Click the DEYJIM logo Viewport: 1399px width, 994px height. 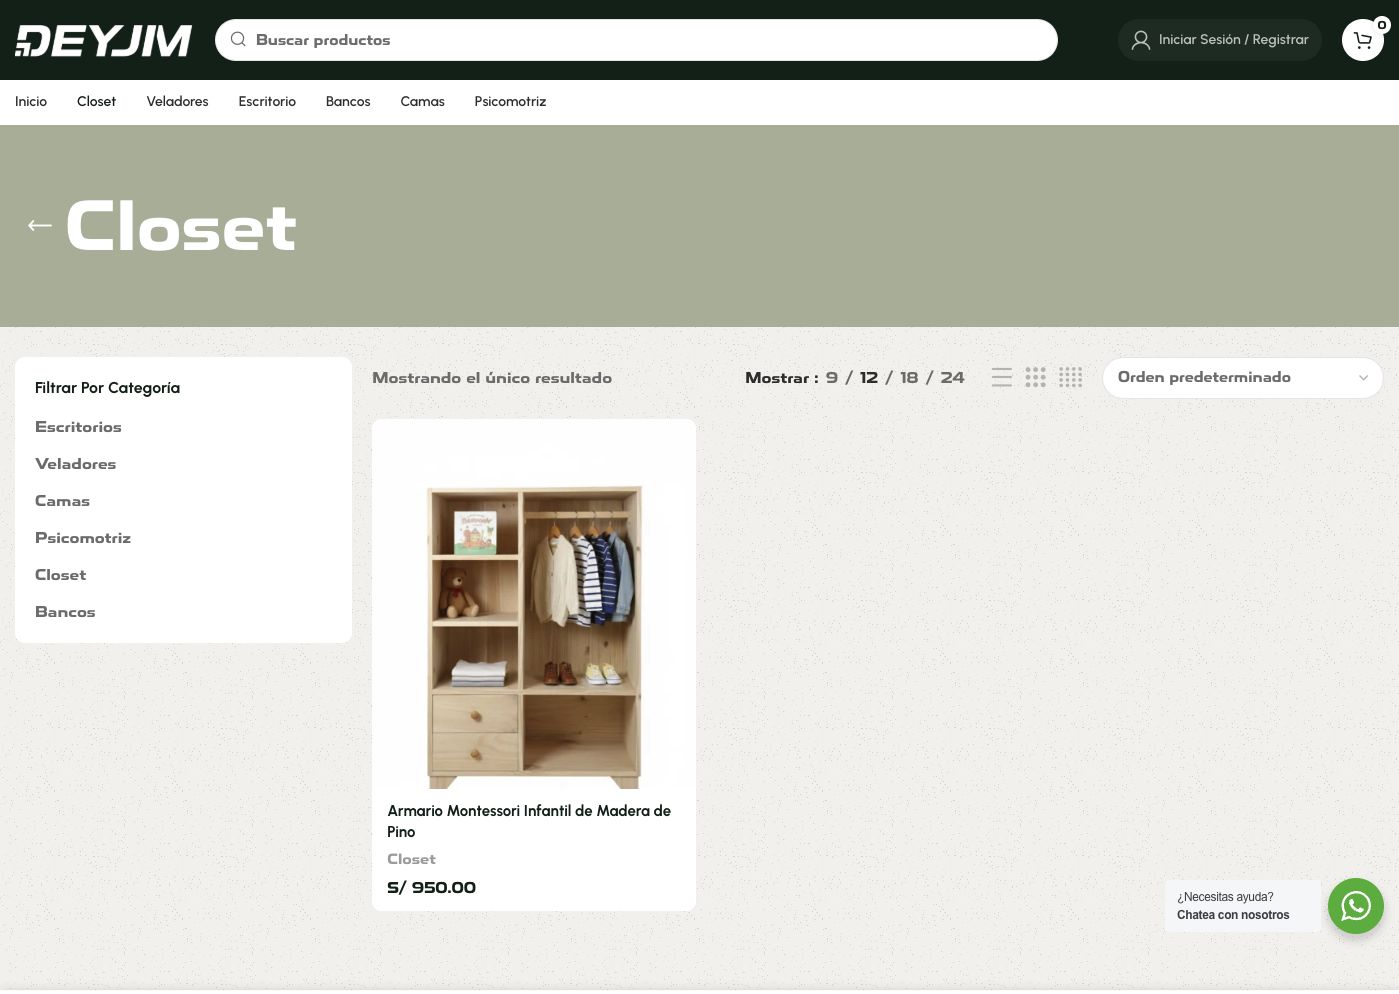(x=103, y=40)
